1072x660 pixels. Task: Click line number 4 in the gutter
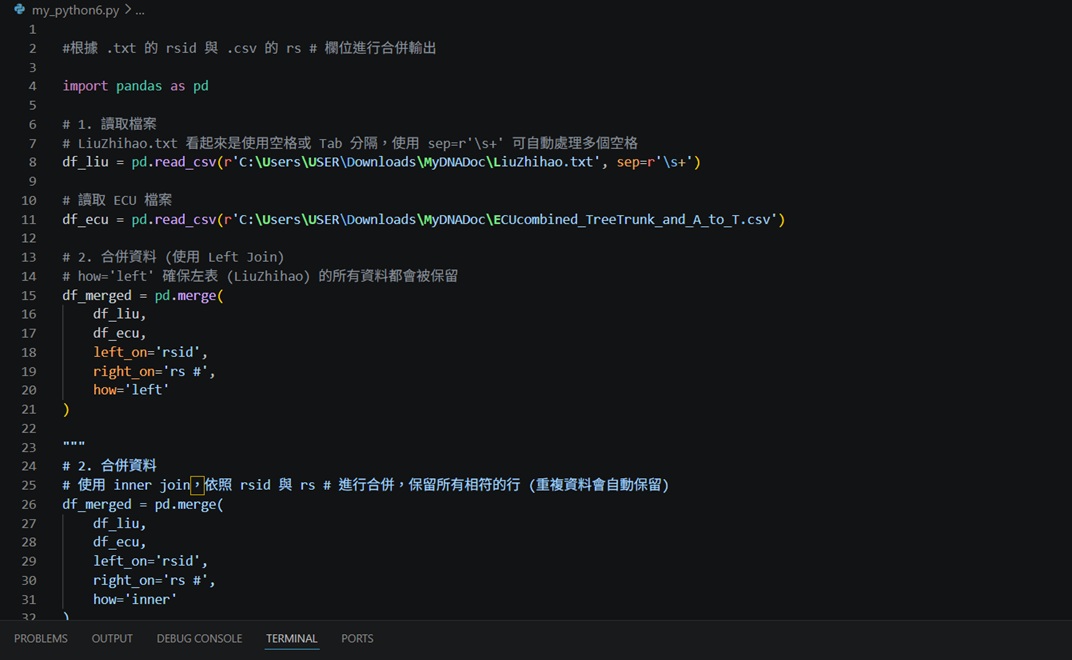coord(32,86)
